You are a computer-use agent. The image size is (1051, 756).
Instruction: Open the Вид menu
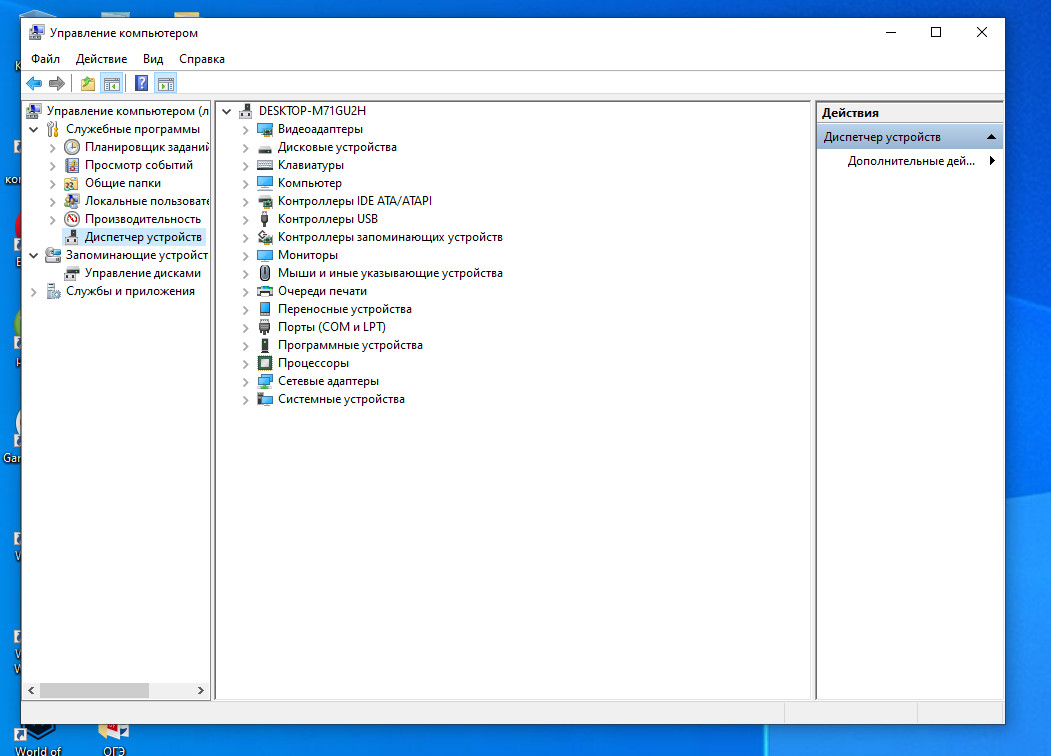click(x=153, y=59)
